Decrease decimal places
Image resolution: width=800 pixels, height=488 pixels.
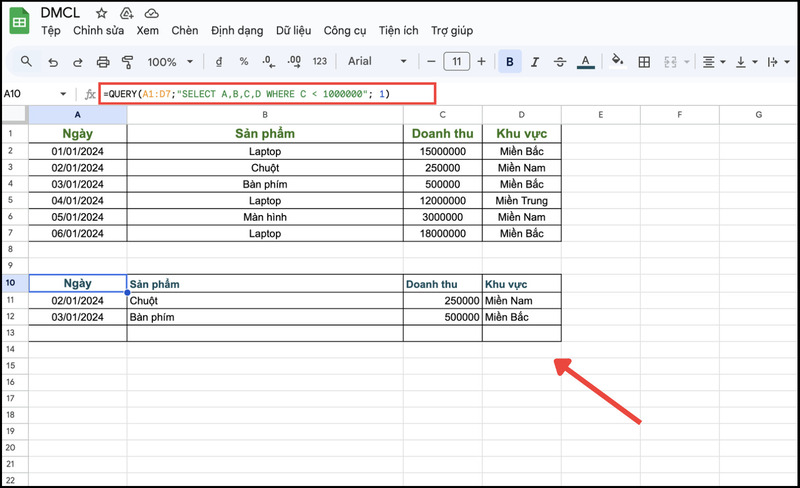[270, 62]
